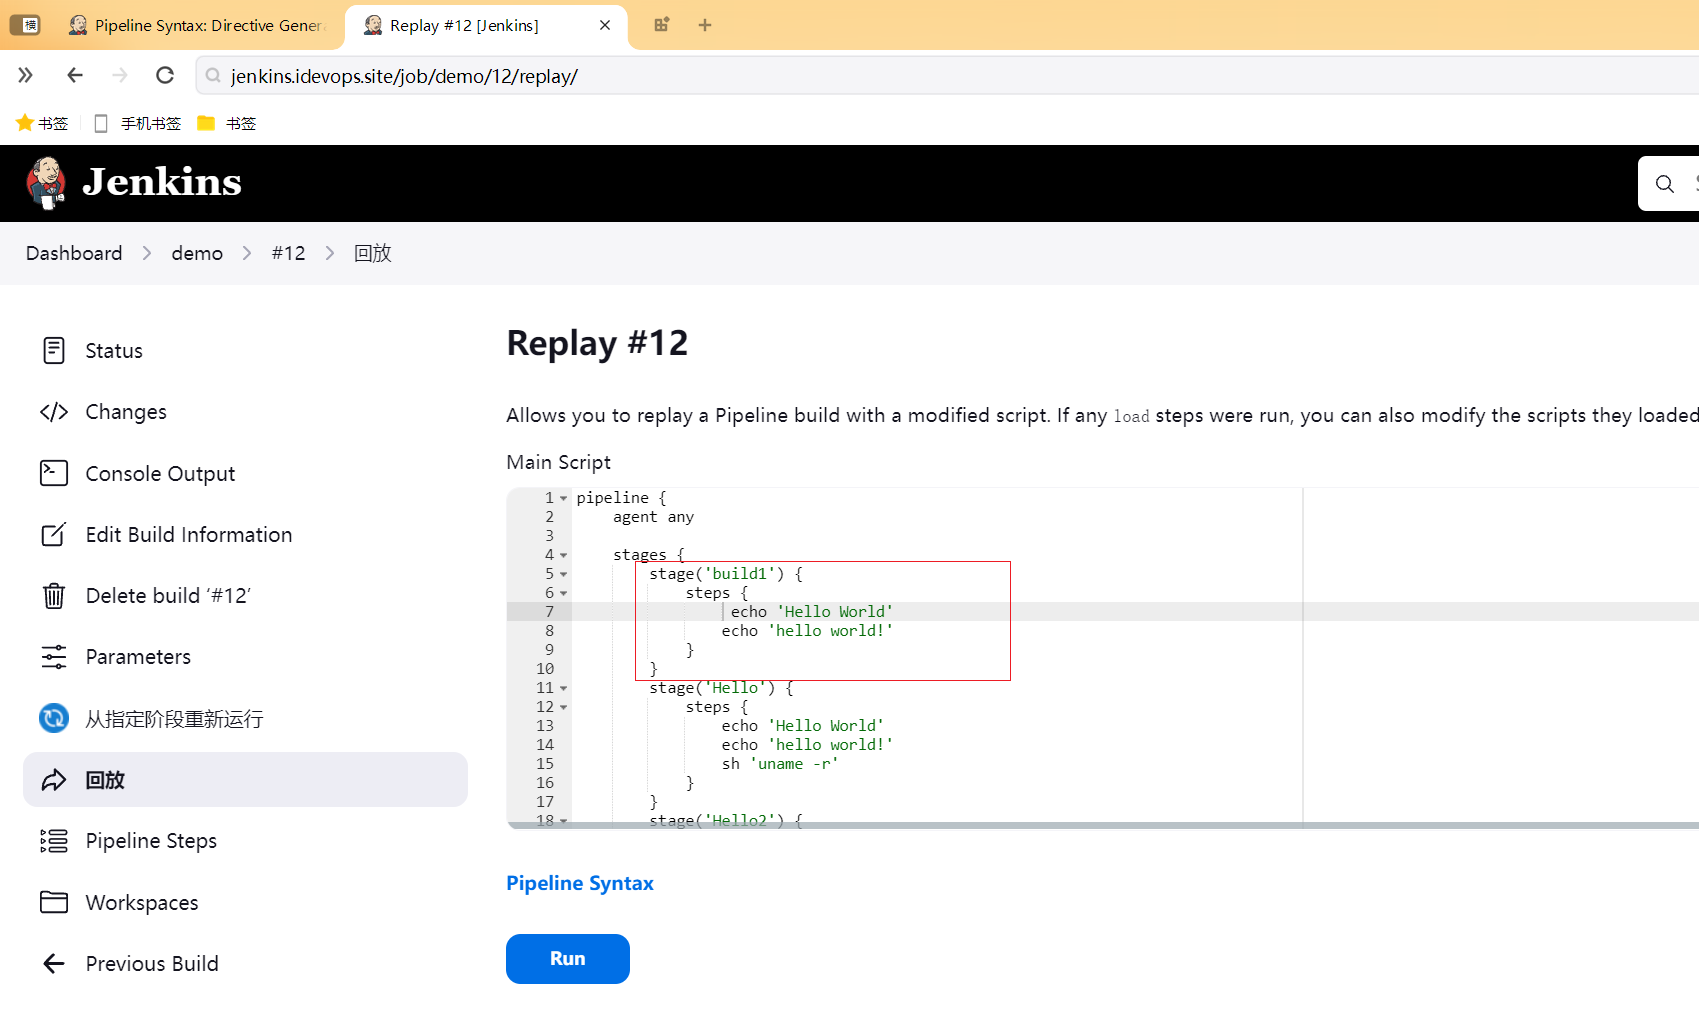1699x1018 pixels.
Task: Click 从指定阶段重新运行 in the sidebar
Action: tap(245, 718)
